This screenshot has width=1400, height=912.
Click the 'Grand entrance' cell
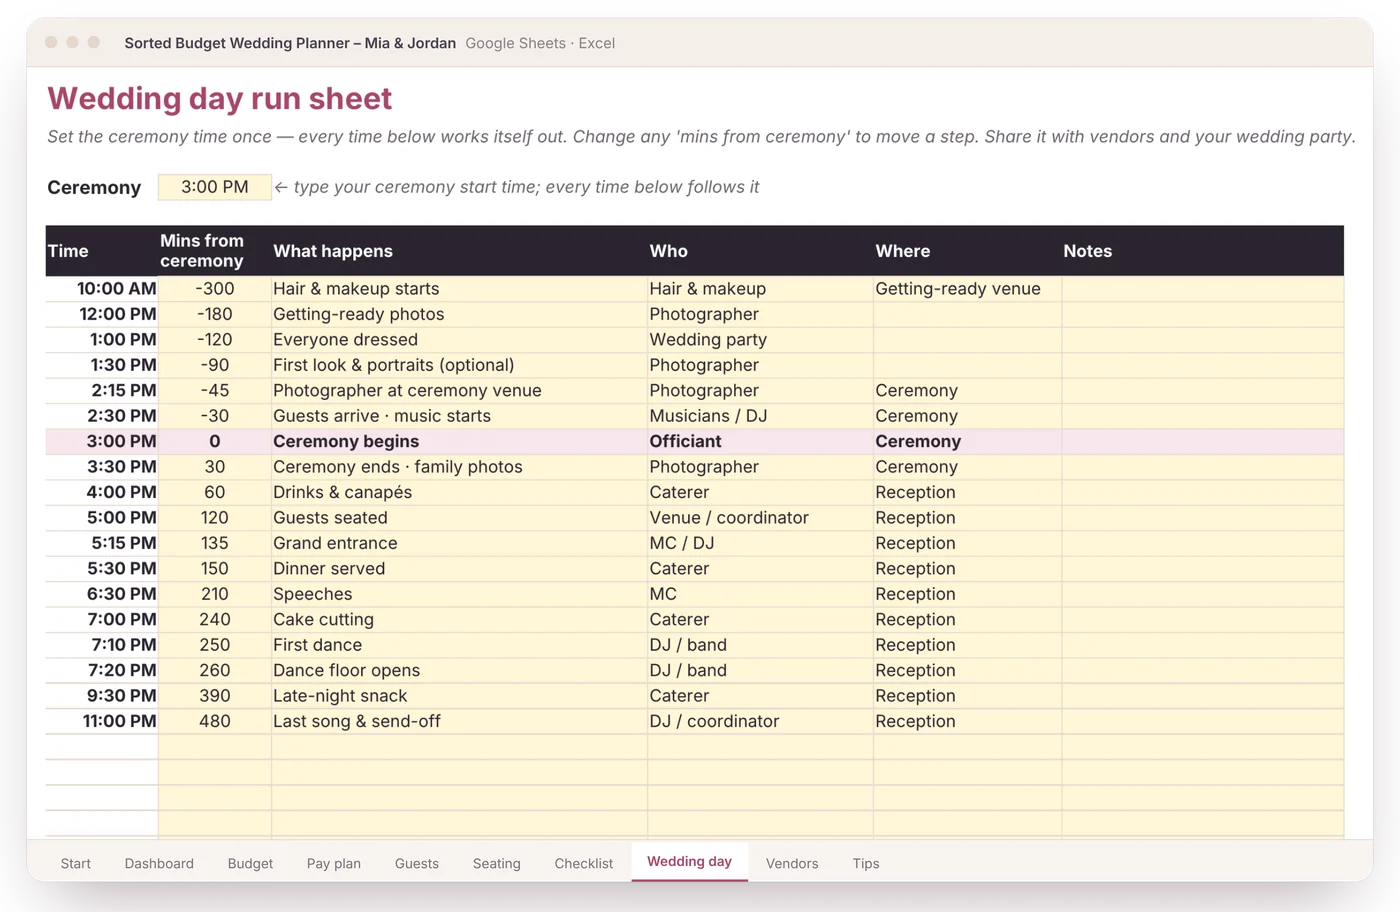point(459,543)
